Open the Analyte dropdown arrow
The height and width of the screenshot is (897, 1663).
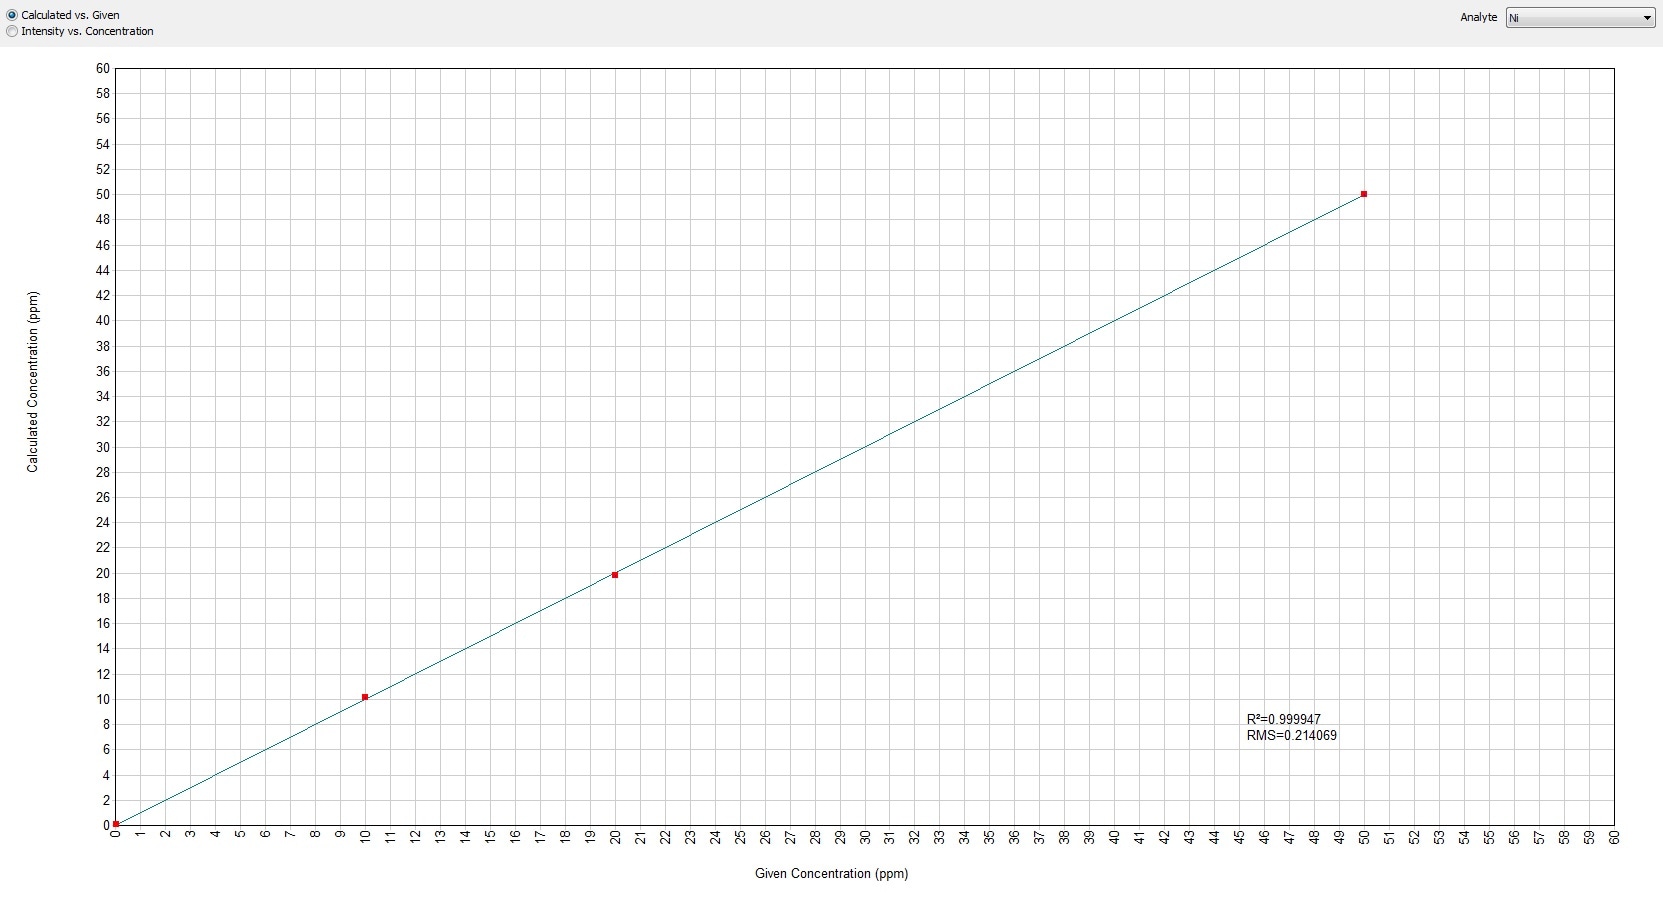pos(1647,18)
